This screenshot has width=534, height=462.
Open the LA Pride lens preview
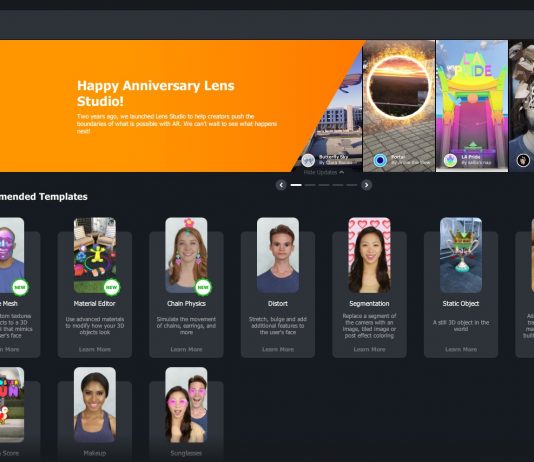472,106
